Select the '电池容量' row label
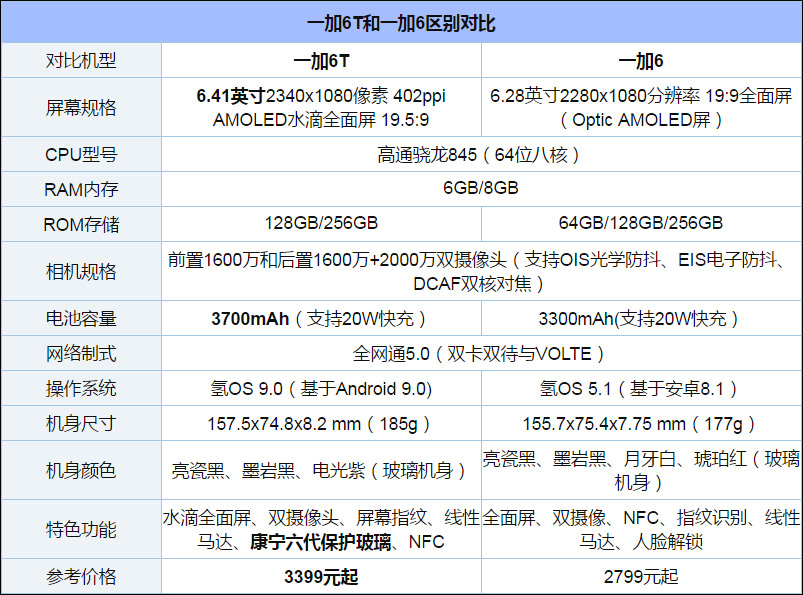 coord(81,318)
